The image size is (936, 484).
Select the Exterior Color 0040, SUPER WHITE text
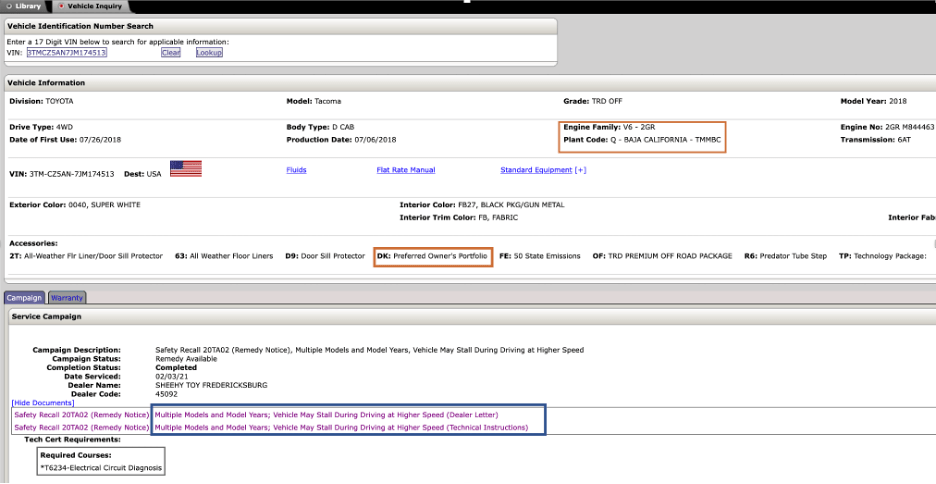click(75, 205)
